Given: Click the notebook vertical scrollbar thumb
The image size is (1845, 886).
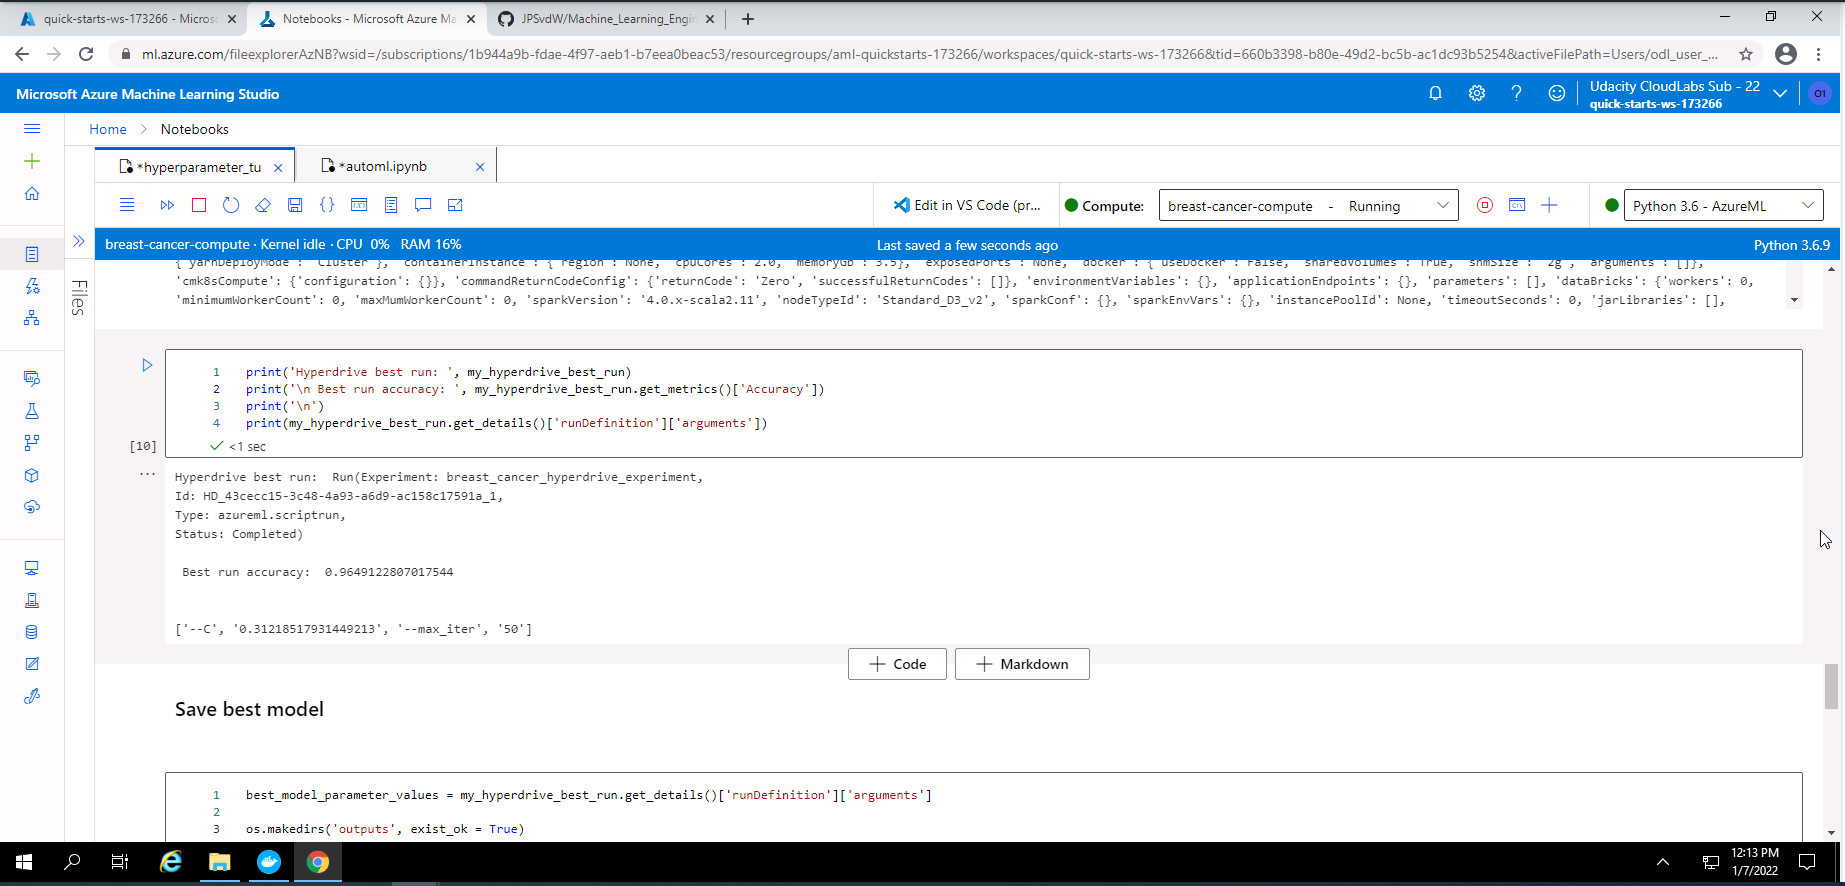Looking at the screenshot, I should coord(1831,686).
